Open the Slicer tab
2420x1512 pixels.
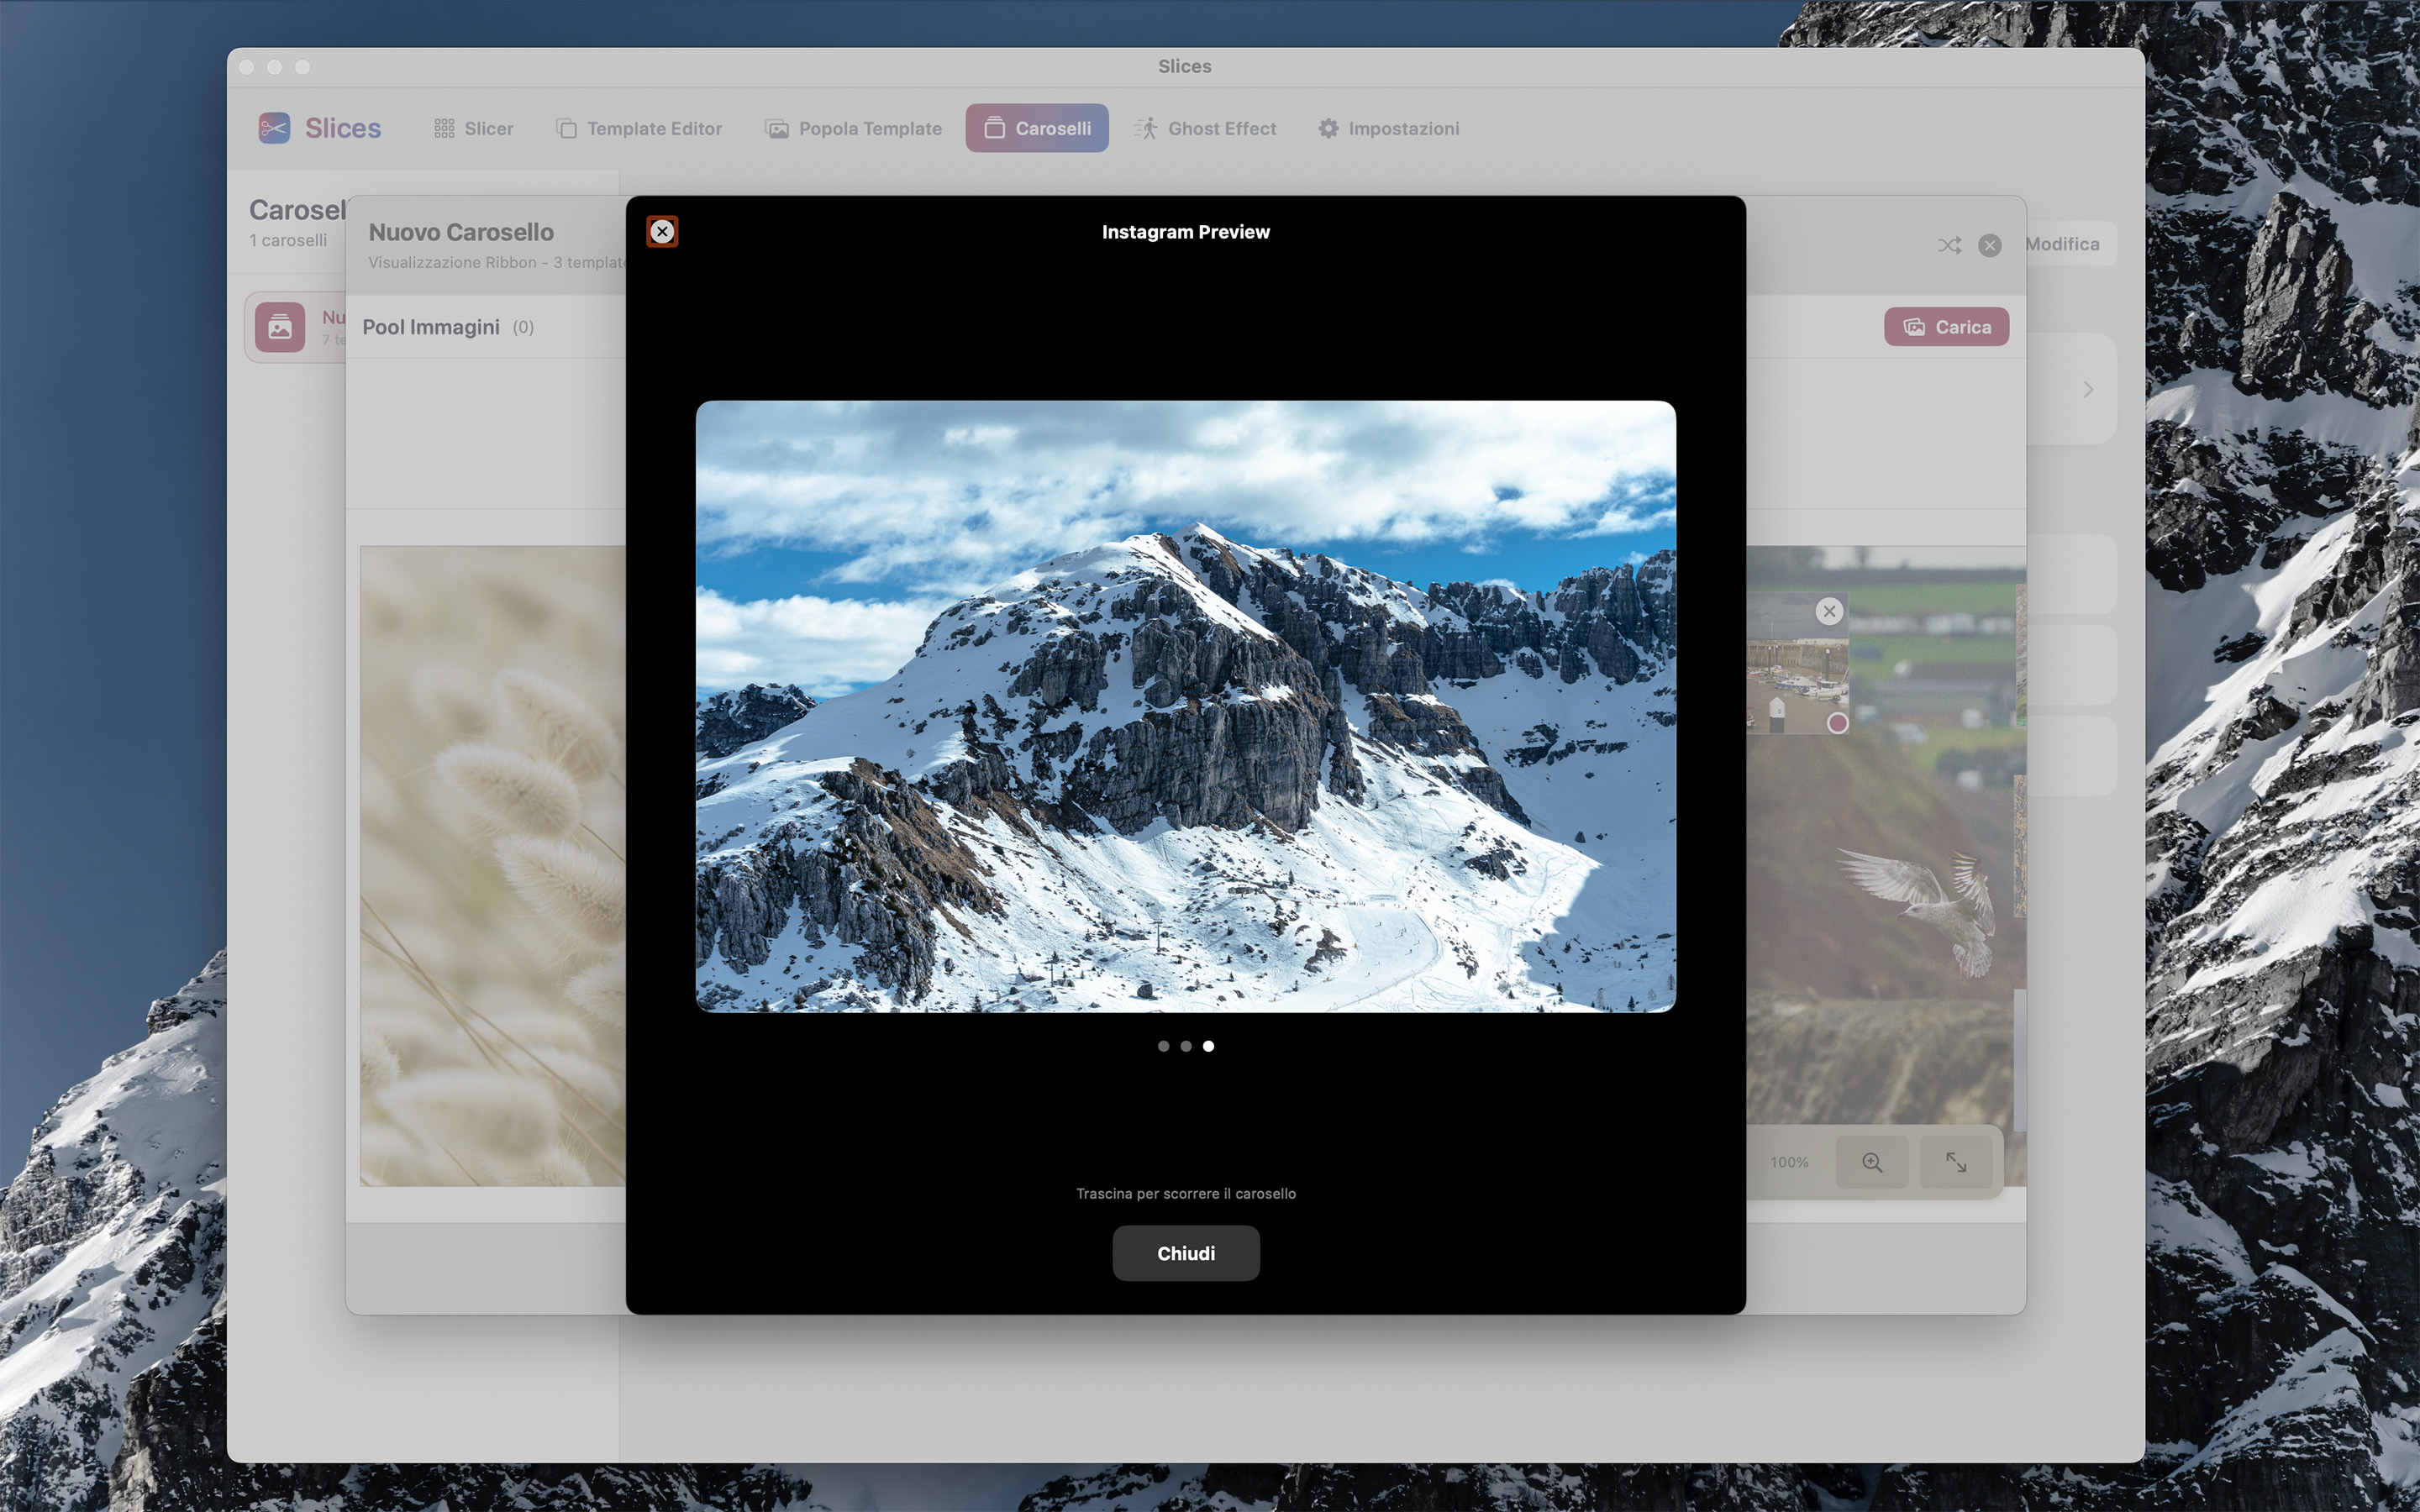coord(474,128)
